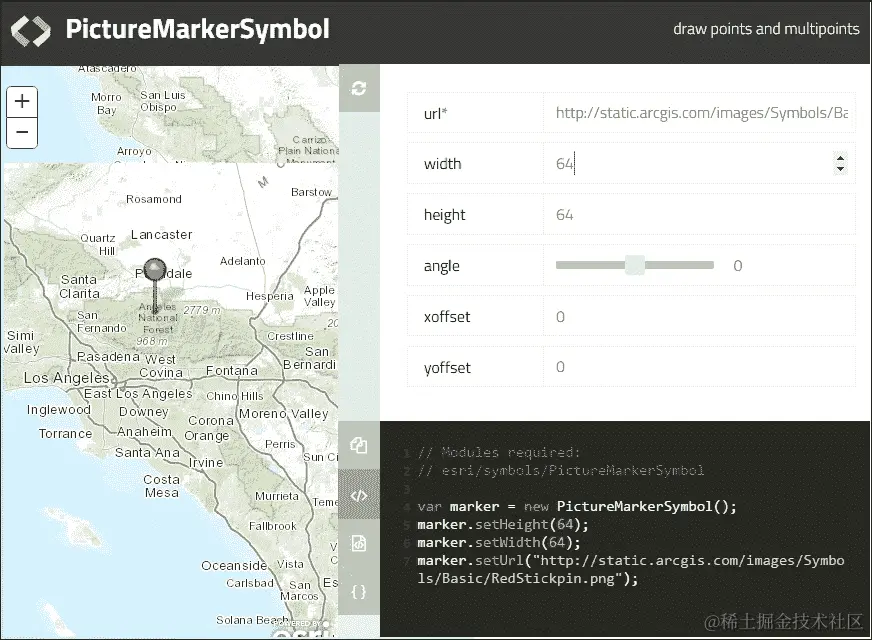Click the copy code icon
This screenshot has height=640, width=872.
click(359, 445)
